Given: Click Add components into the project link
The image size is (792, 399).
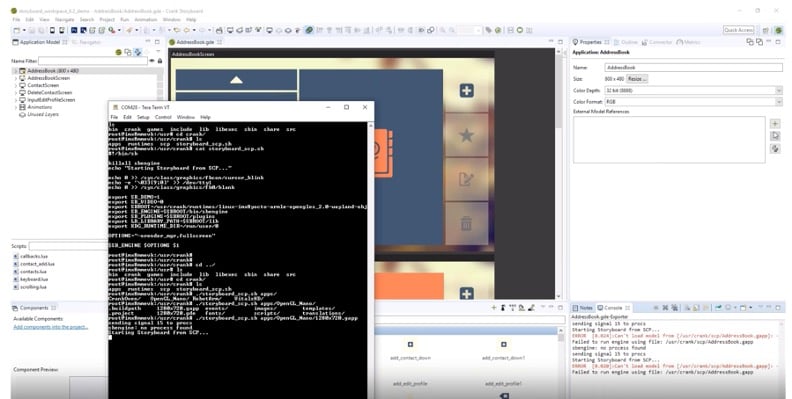Looking at the screenshot, I should point(51,327).
